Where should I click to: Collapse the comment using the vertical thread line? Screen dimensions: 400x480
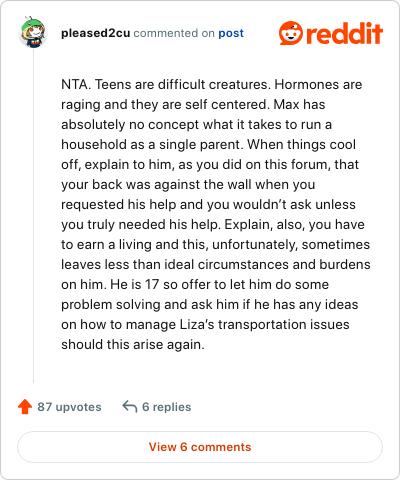(x=33, y=217)
